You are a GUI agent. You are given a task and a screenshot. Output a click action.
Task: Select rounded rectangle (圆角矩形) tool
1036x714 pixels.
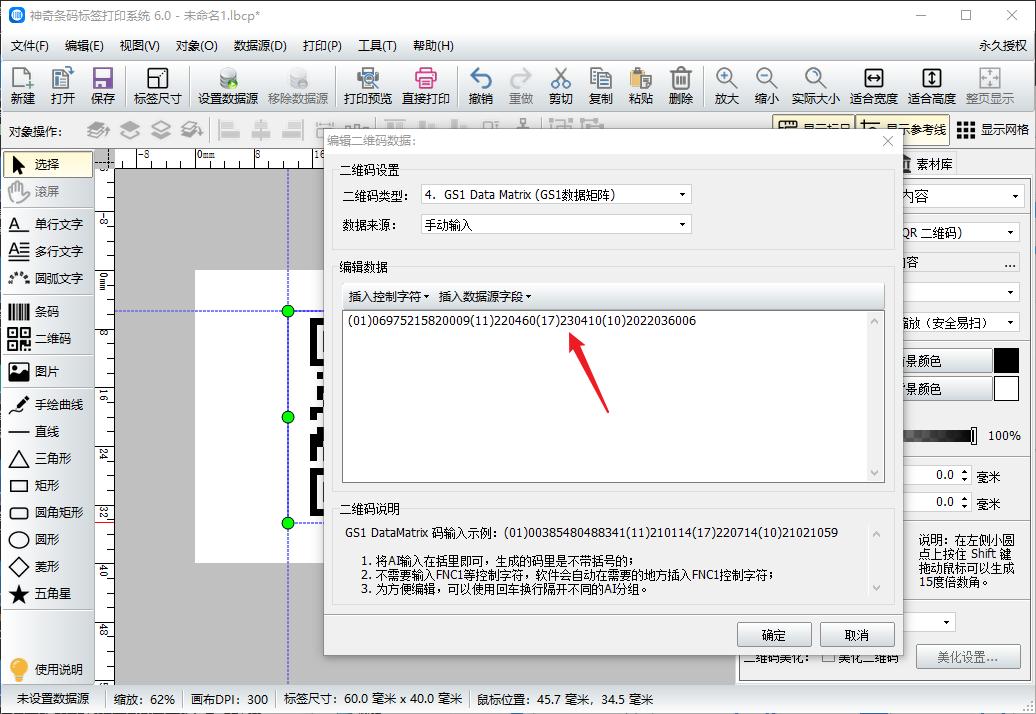48,513
